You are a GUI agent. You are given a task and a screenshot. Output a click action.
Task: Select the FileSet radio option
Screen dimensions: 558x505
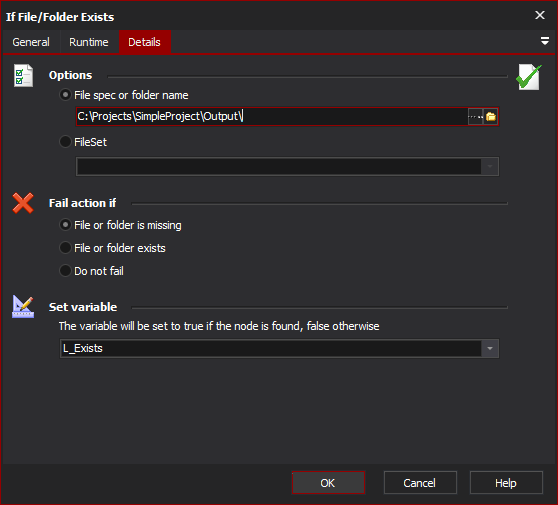click(x=83, y=142)
